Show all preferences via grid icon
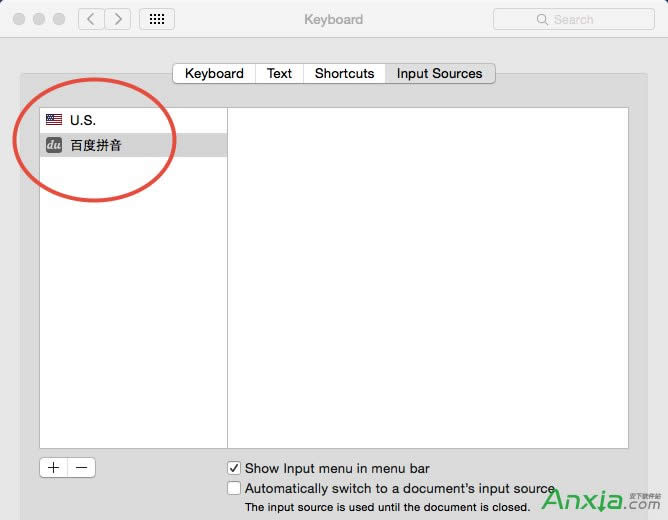The width and height of the screenshot is (668, 520). pos(157,19)
